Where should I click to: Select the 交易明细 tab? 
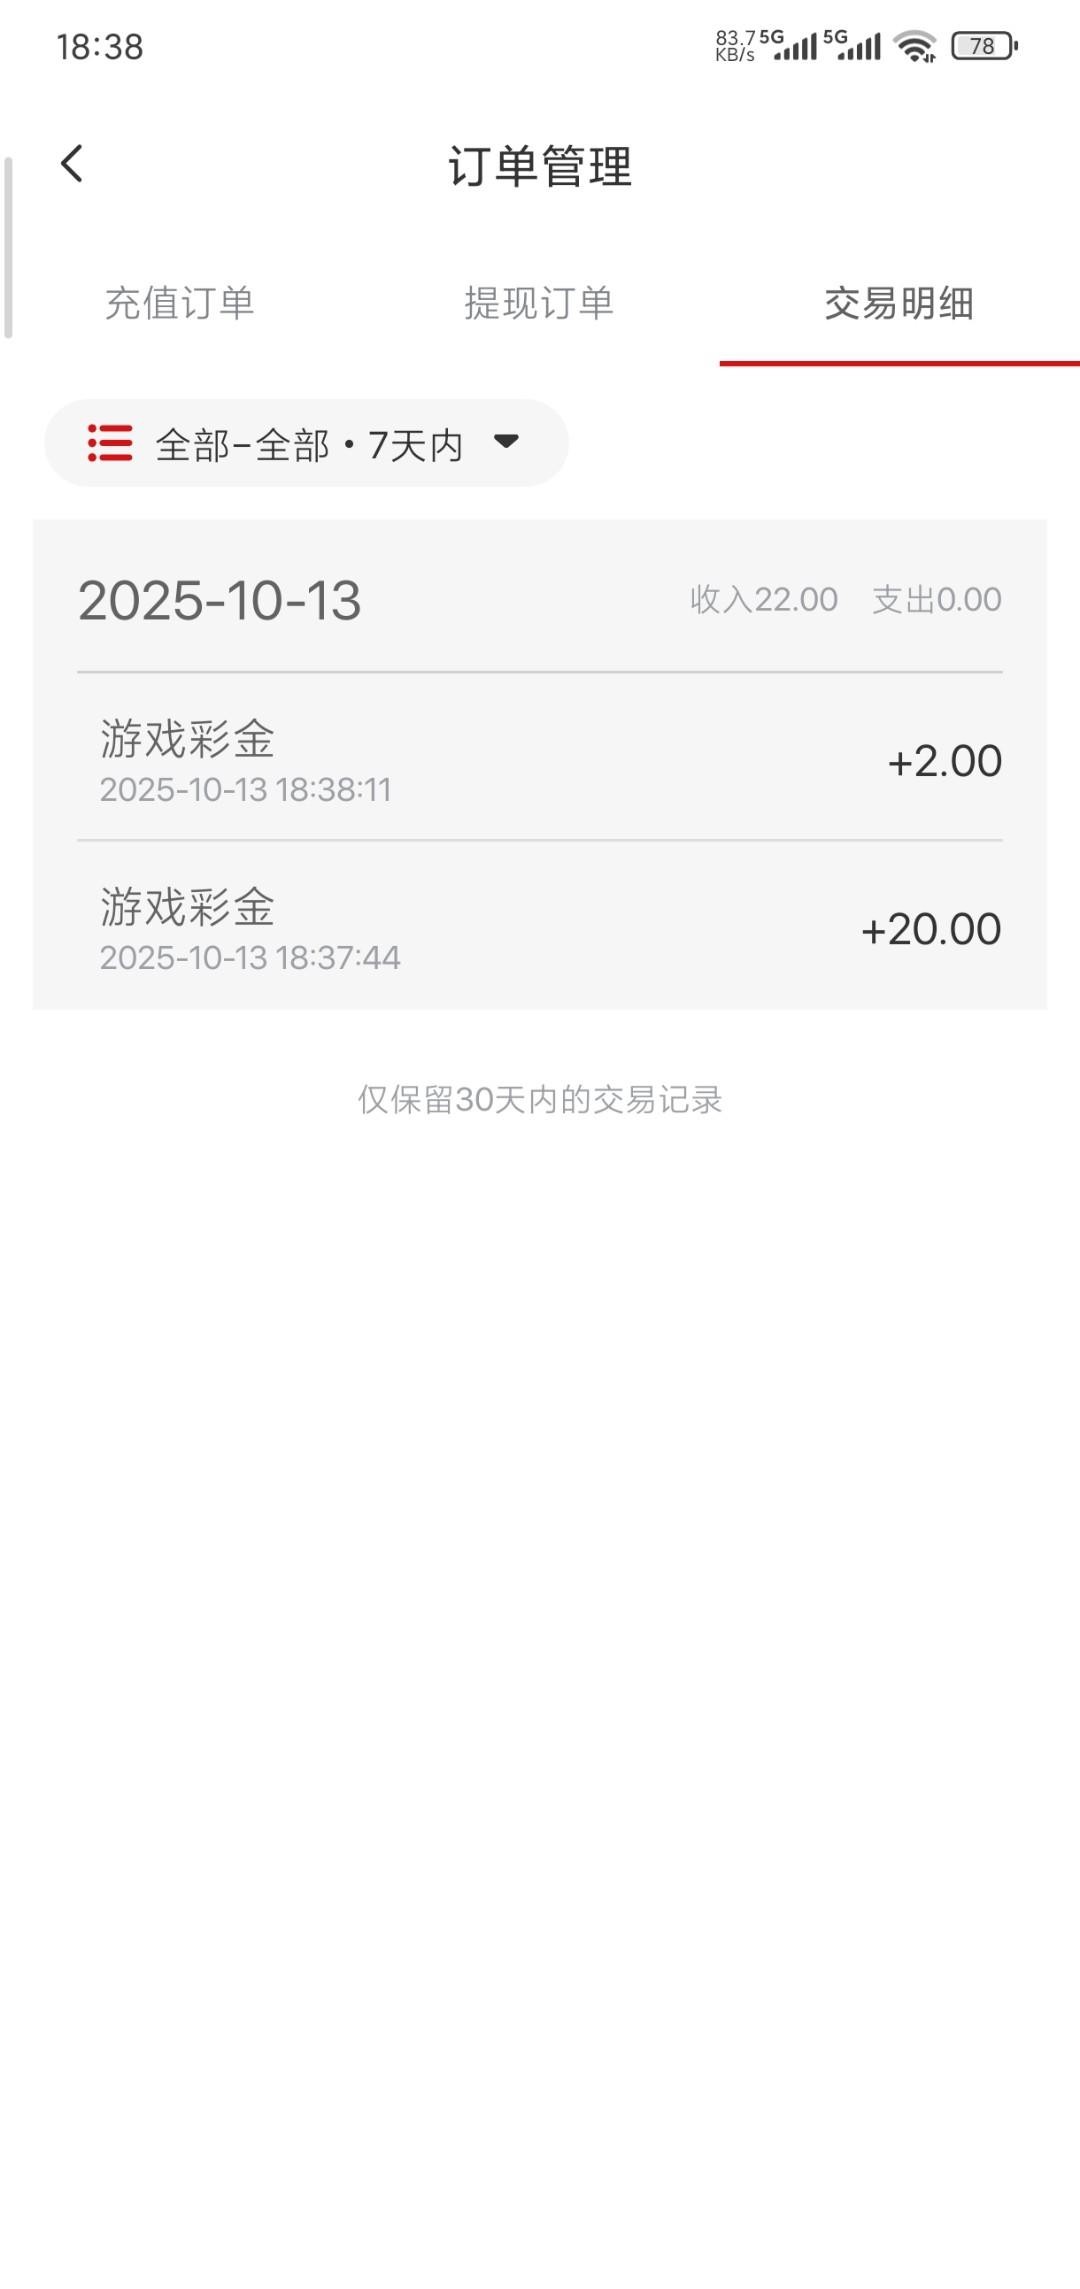point(899,303)
